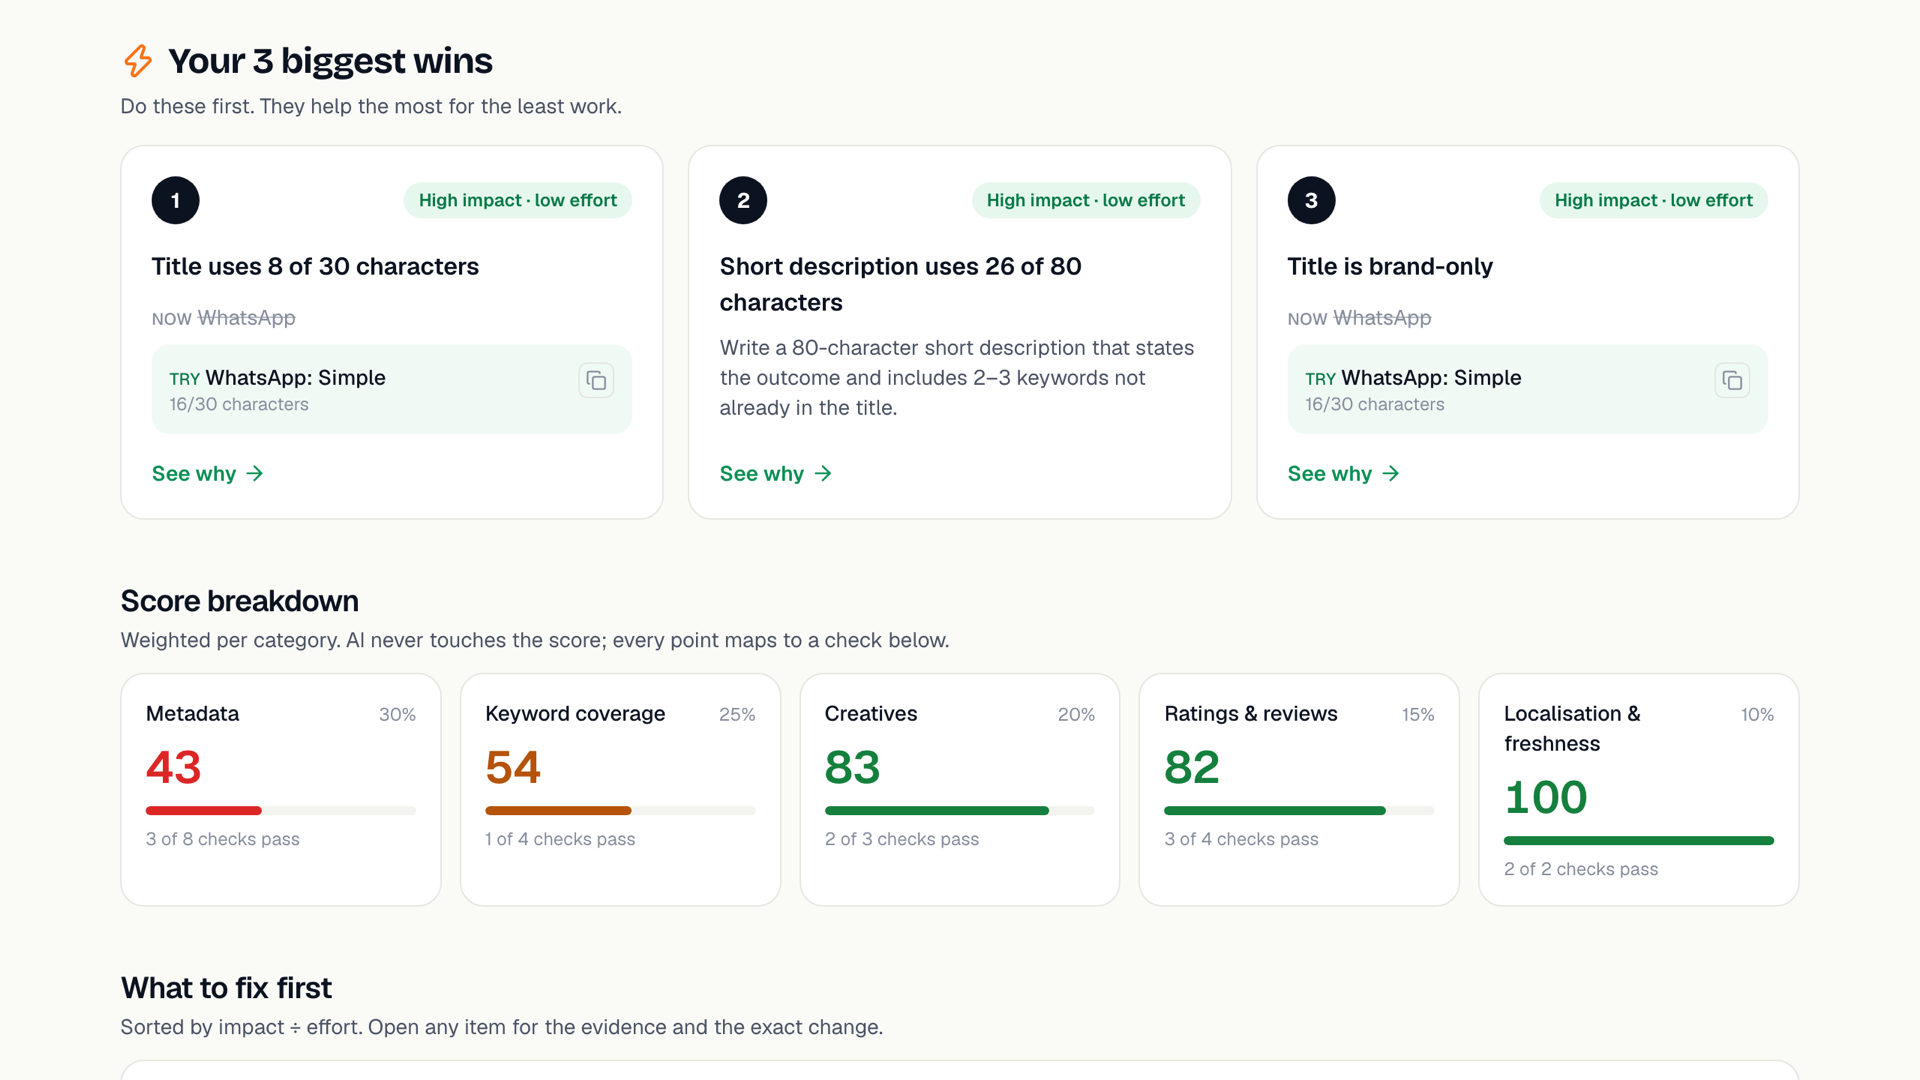Click struck-through NOW WhatsApp in card 1
This screenshot has width=1920, height=1080.
pyautogui.click(x=223, y=318)
